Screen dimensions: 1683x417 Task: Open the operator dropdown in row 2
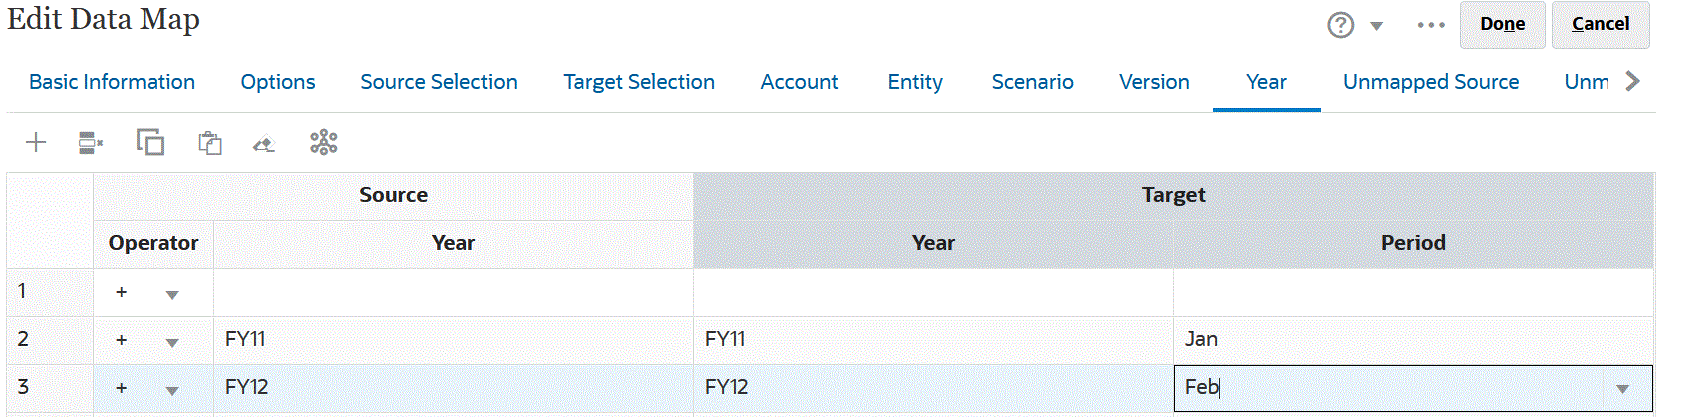click(x=172, y=342)
